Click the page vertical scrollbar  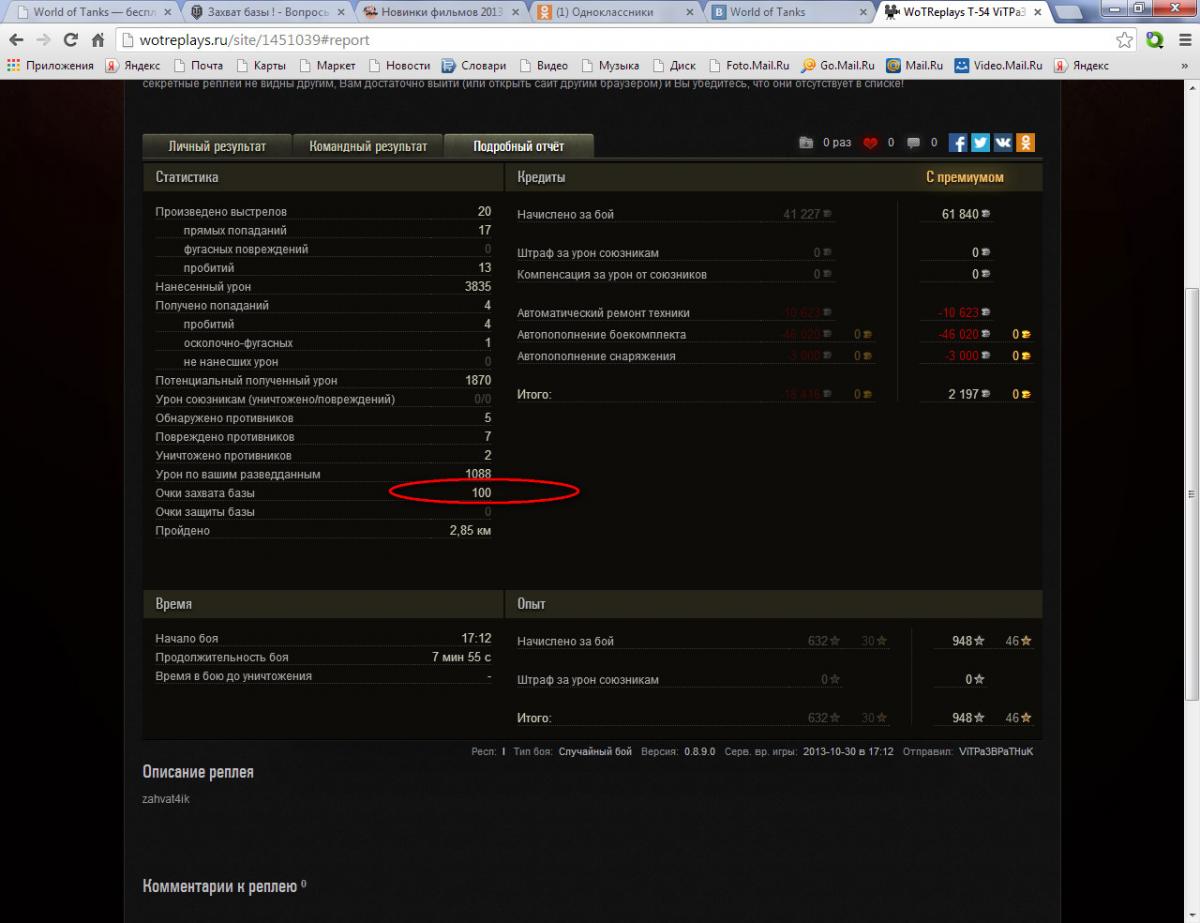(x=1191, y=495)
